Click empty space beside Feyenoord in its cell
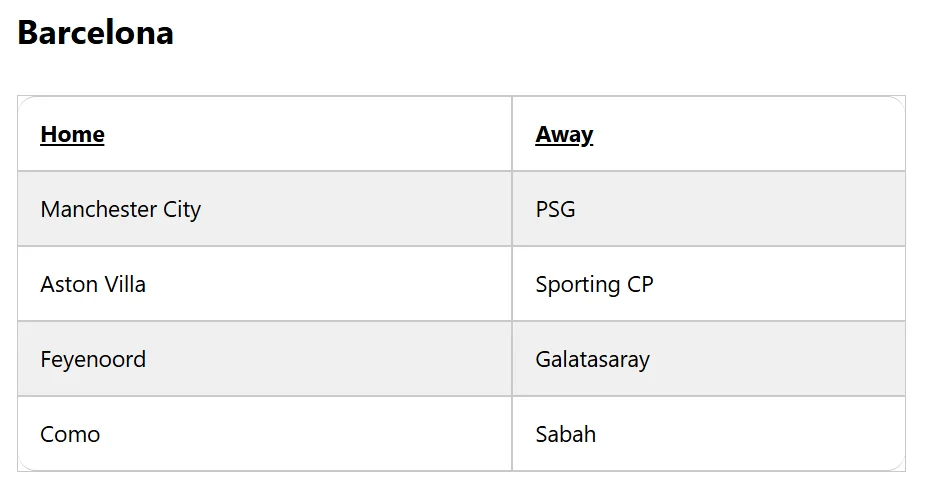Screen dimensions: 926x494 328,359
